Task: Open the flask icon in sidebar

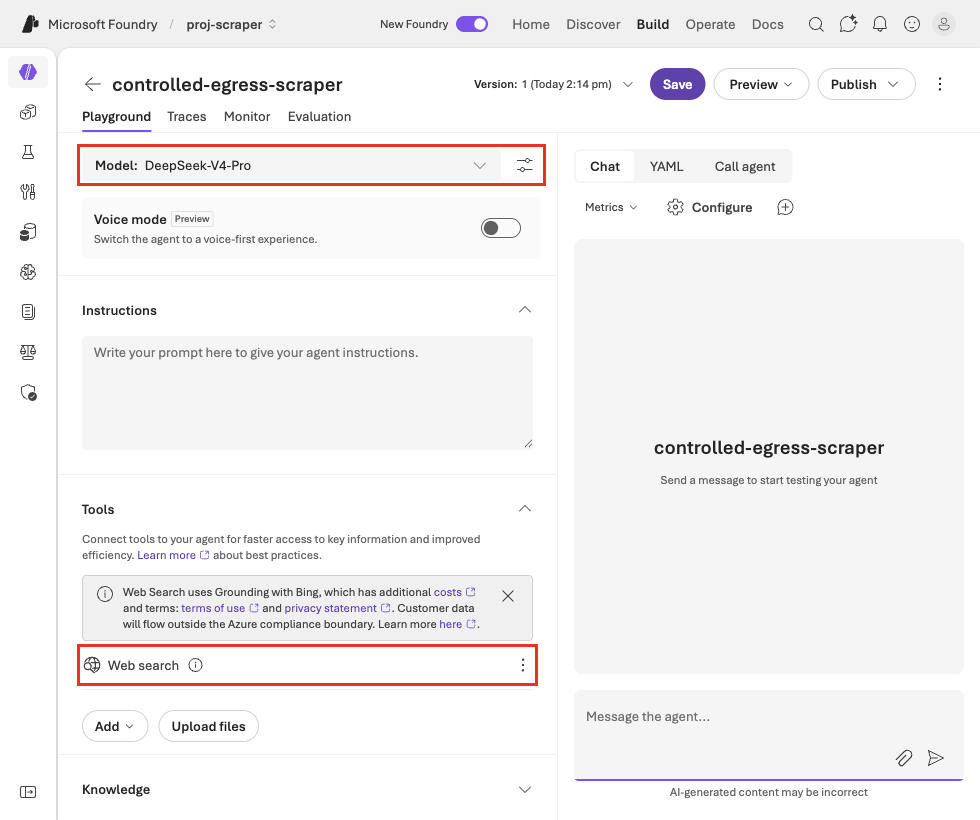Action: (28, 152)
